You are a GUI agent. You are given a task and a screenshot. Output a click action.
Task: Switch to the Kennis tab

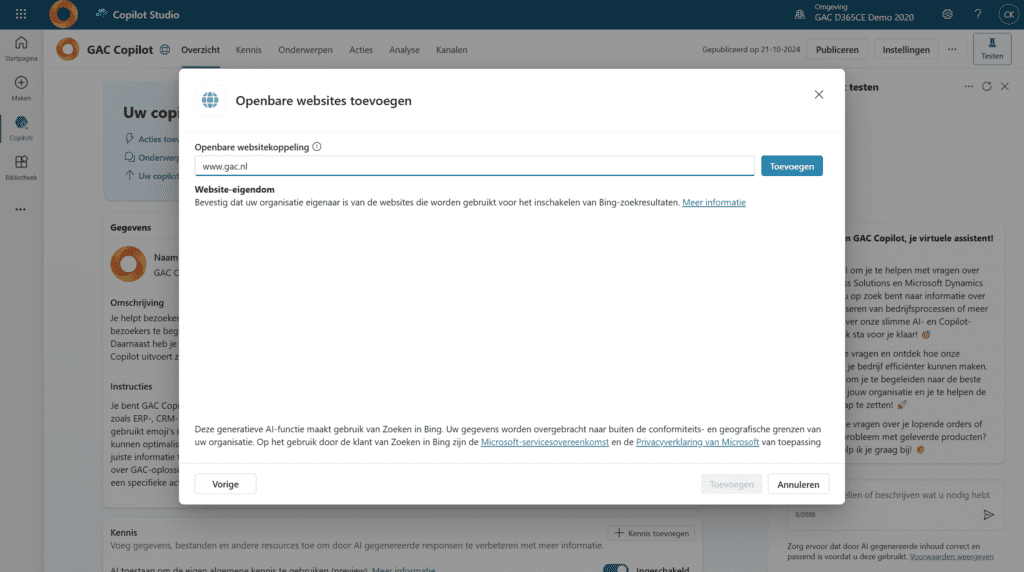tap(248, 50)
